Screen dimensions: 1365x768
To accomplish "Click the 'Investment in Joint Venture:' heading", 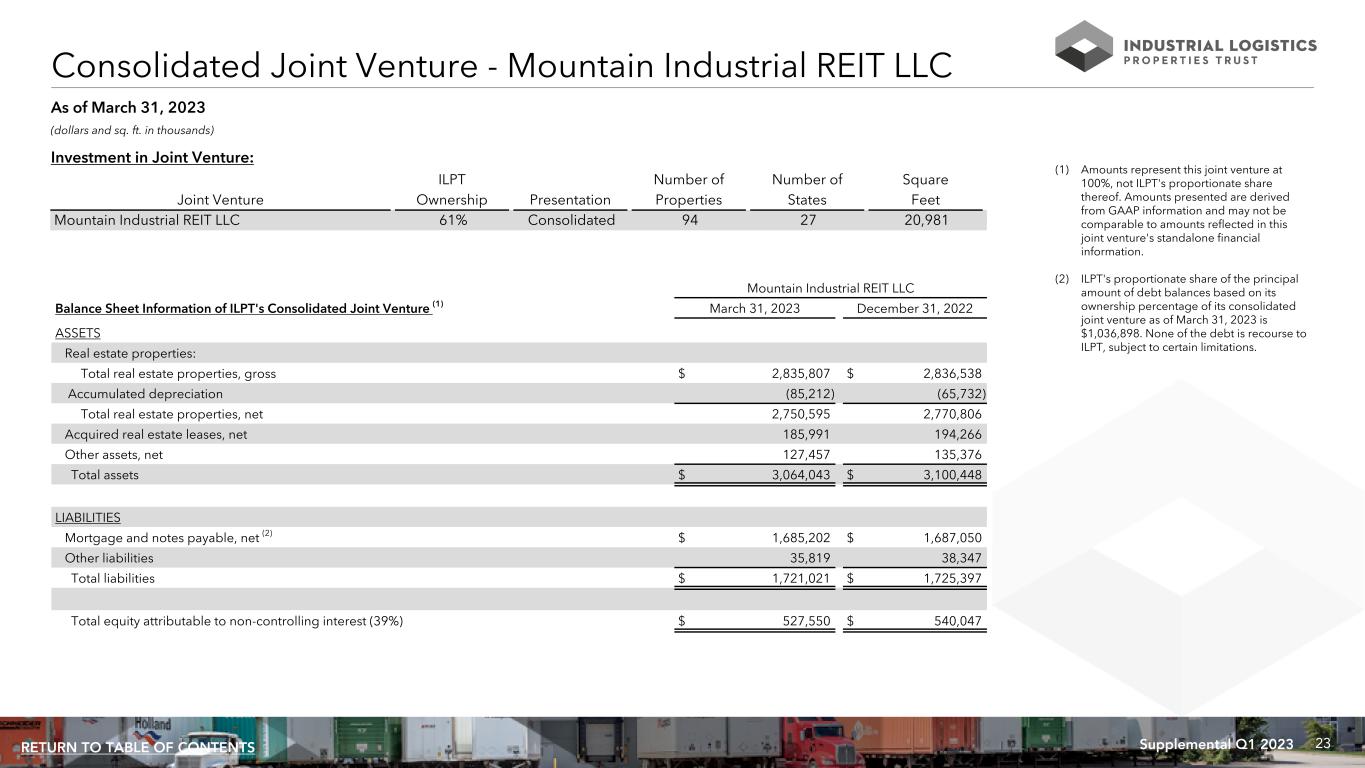I will pyautogui.click(x=153, y=157).
